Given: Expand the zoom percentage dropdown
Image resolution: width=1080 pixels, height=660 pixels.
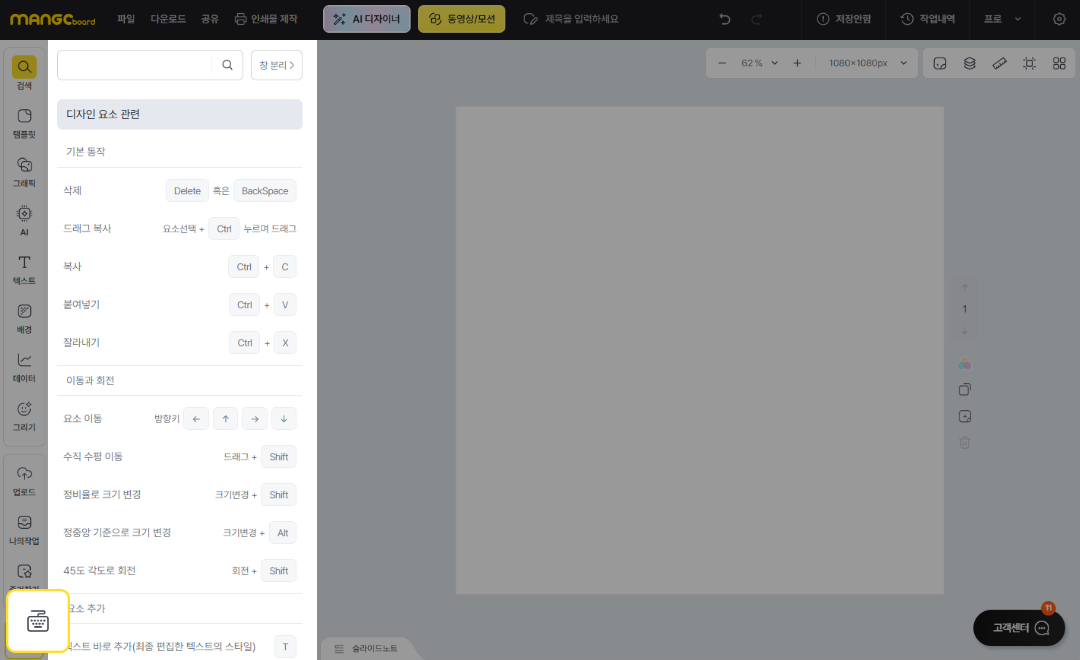Looking at the screenshot, I should [x=758, y=63].
